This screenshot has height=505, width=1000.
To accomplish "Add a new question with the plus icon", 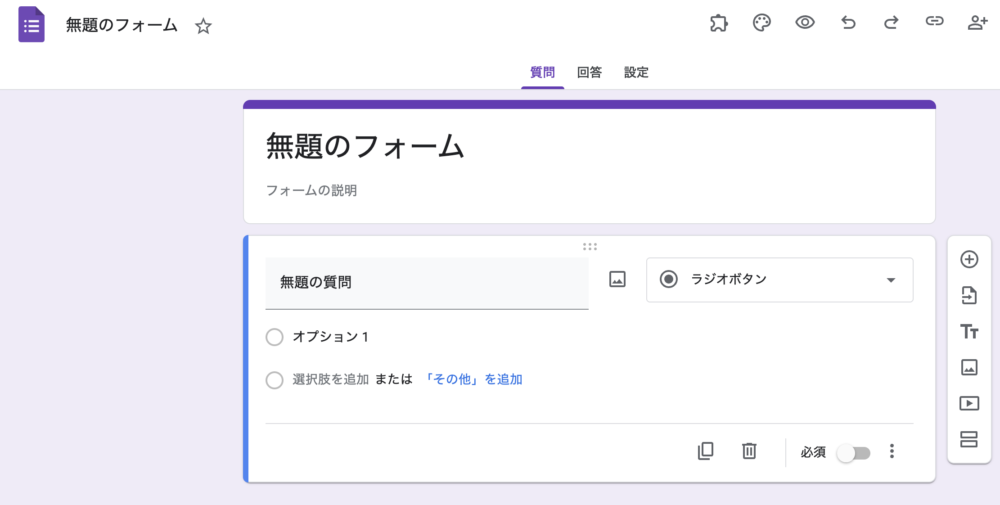I will click(968, 260).
